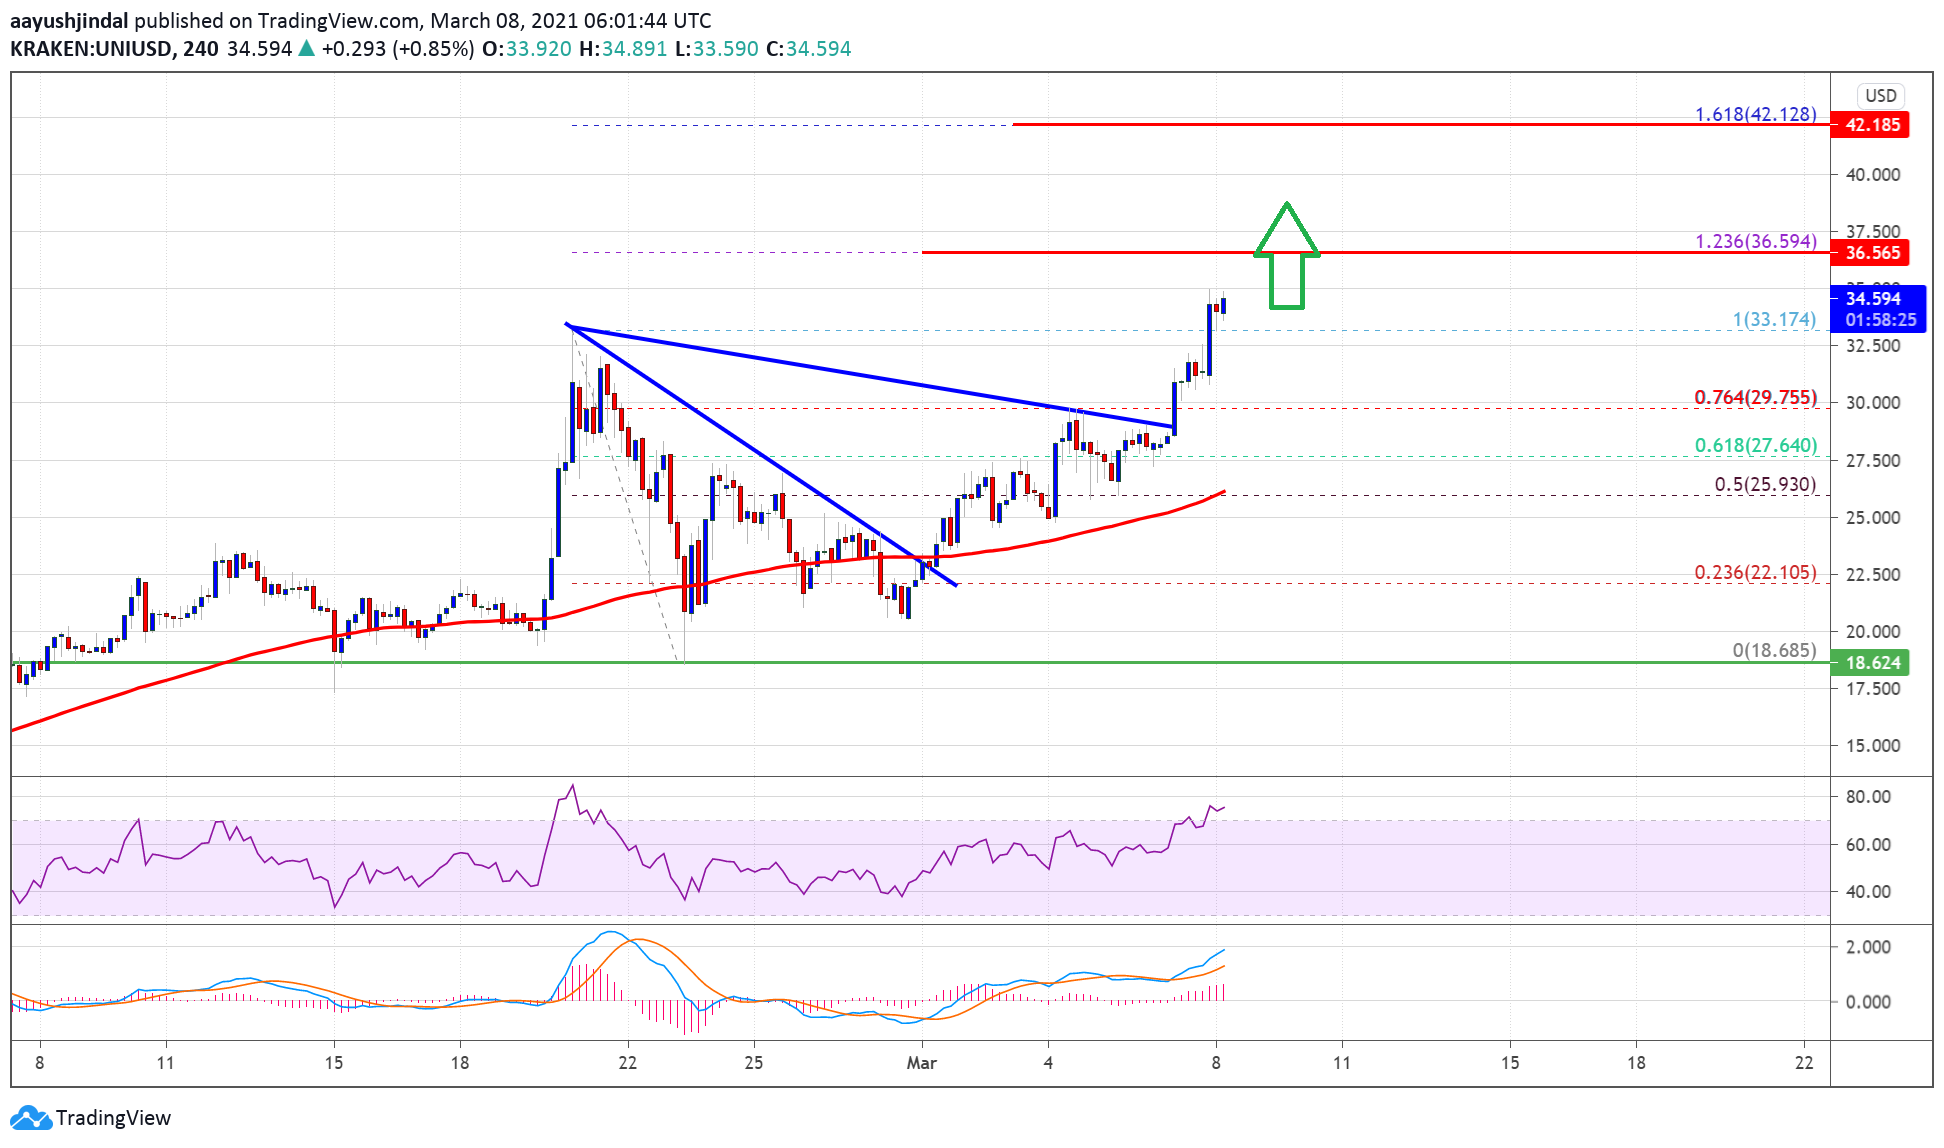
Task: Click the 0.5(25.930) Fibonacci level label
Action: click(1765, 484)
